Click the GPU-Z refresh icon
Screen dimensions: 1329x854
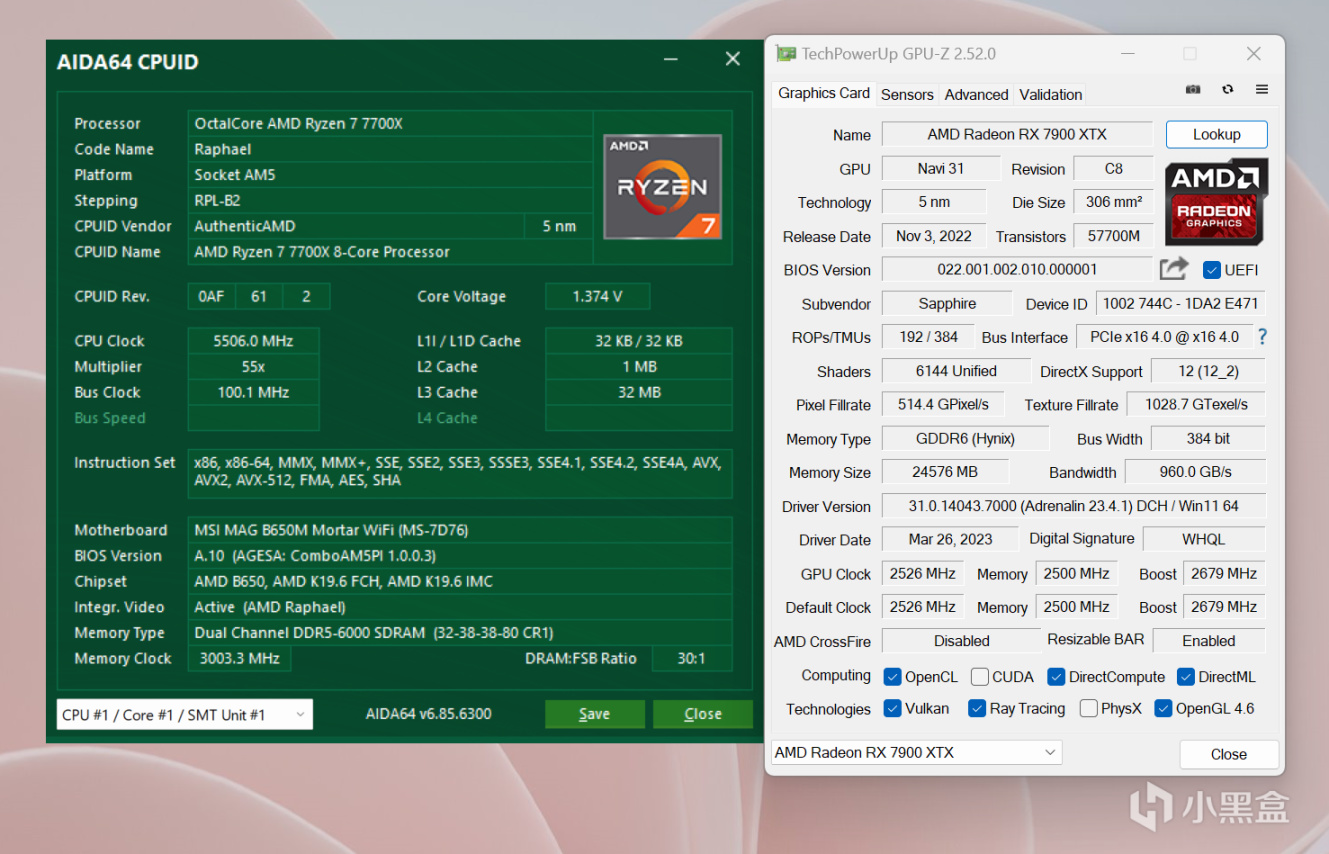tap(1228, 90)
